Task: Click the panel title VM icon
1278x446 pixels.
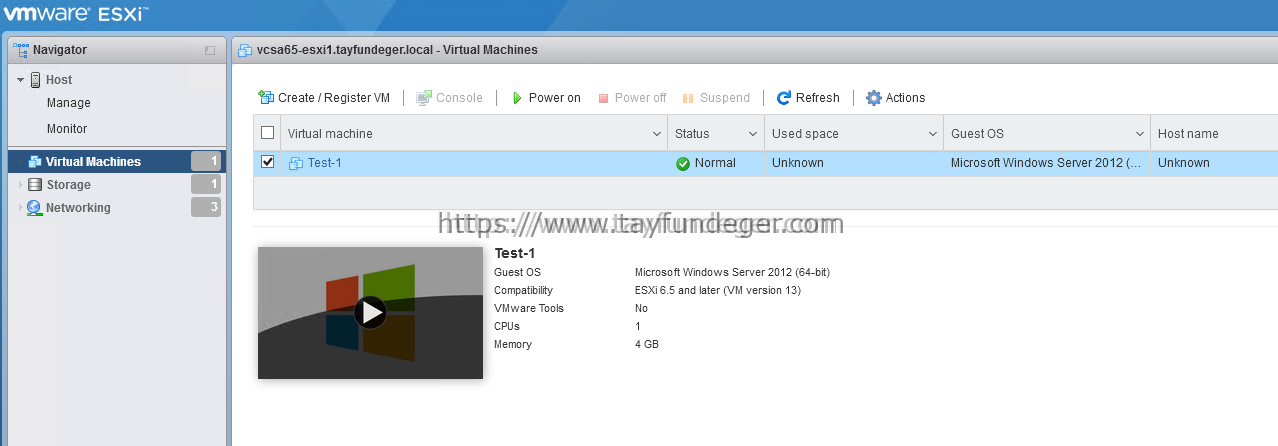Action: point(245,50)
